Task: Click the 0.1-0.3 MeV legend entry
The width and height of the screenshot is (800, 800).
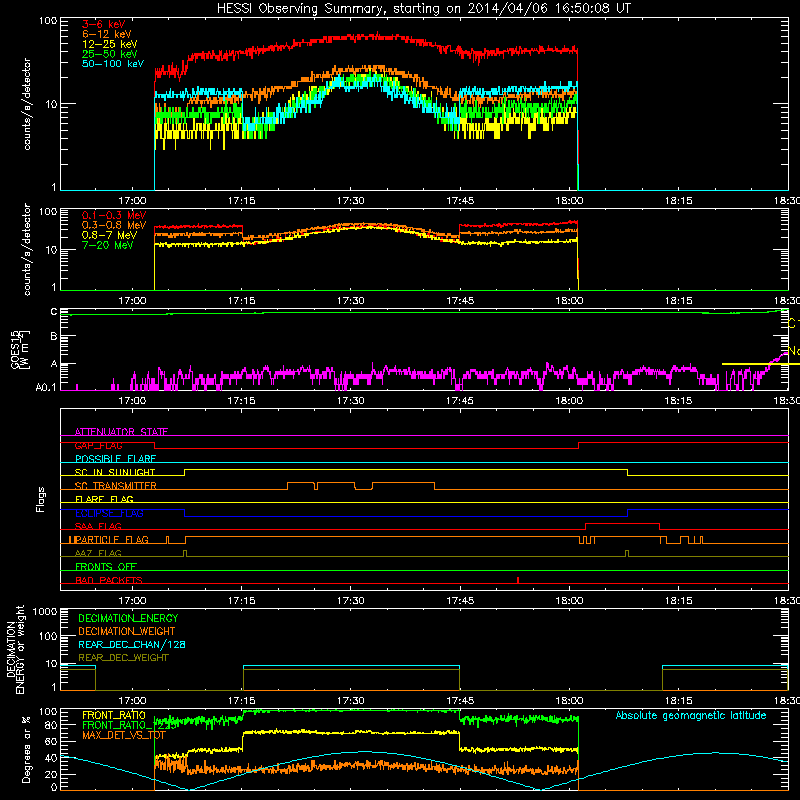Action: point(114,215)
